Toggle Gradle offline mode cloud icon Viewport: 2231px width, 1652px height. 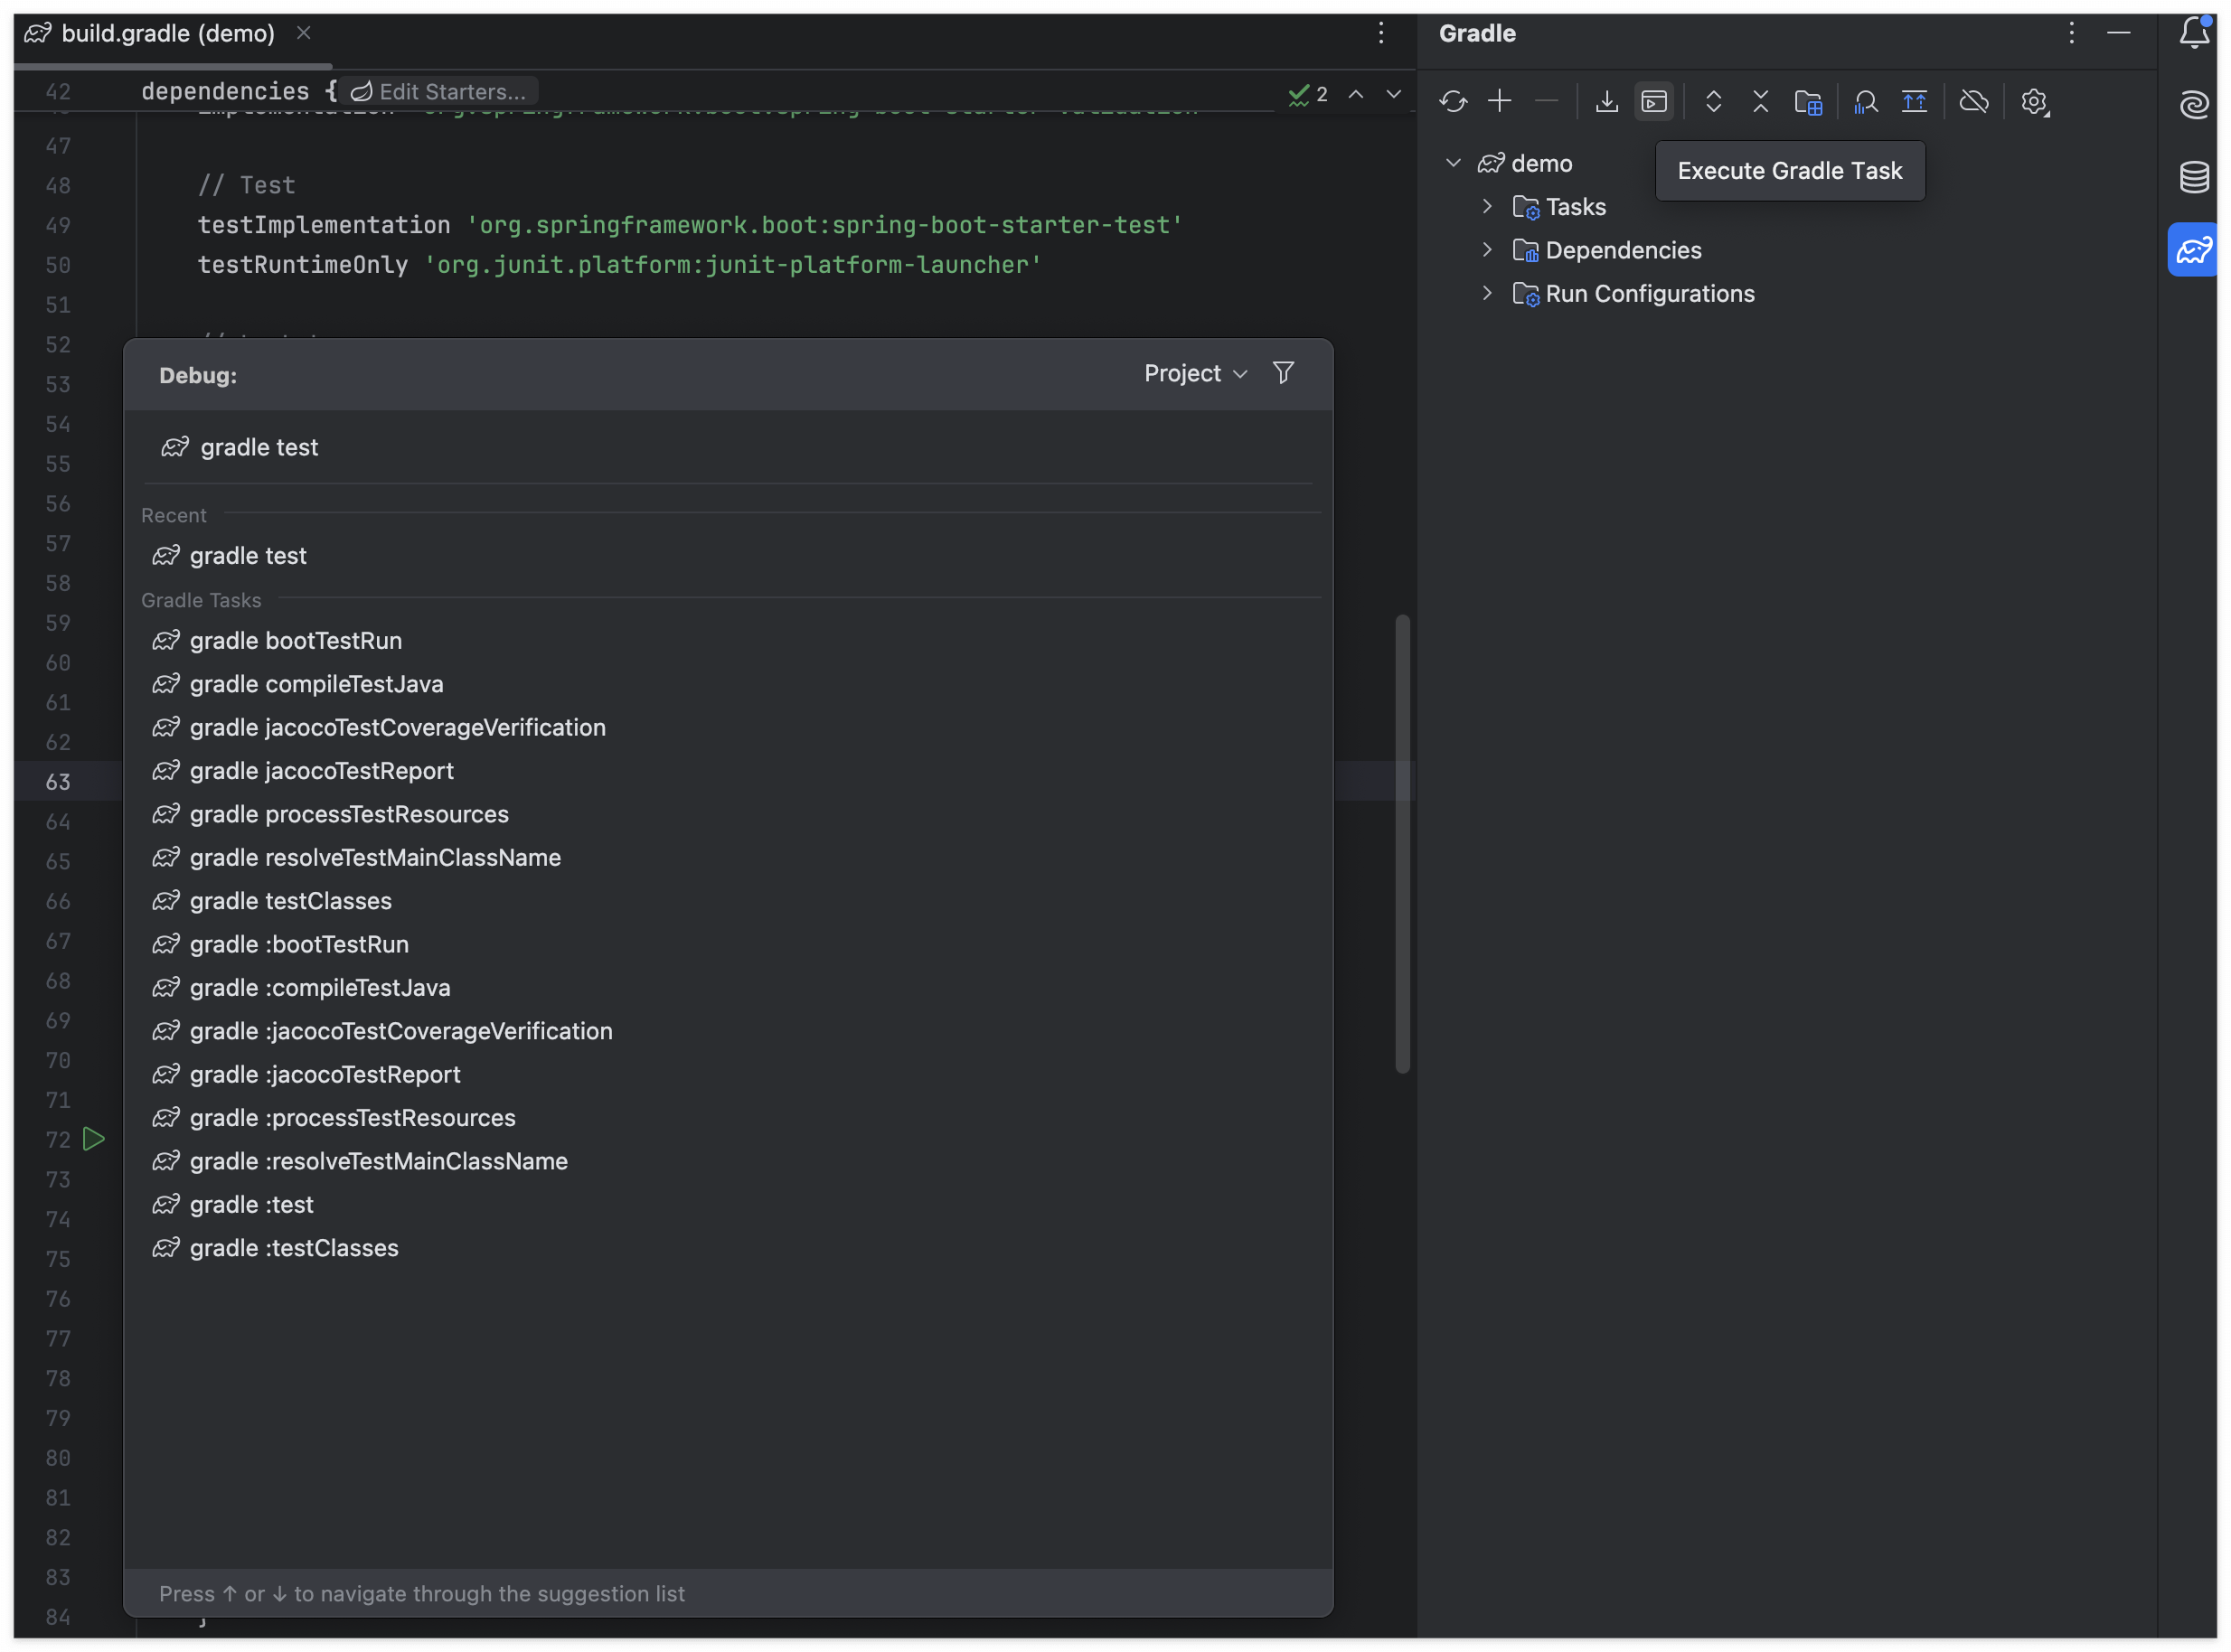(1973, 101)
